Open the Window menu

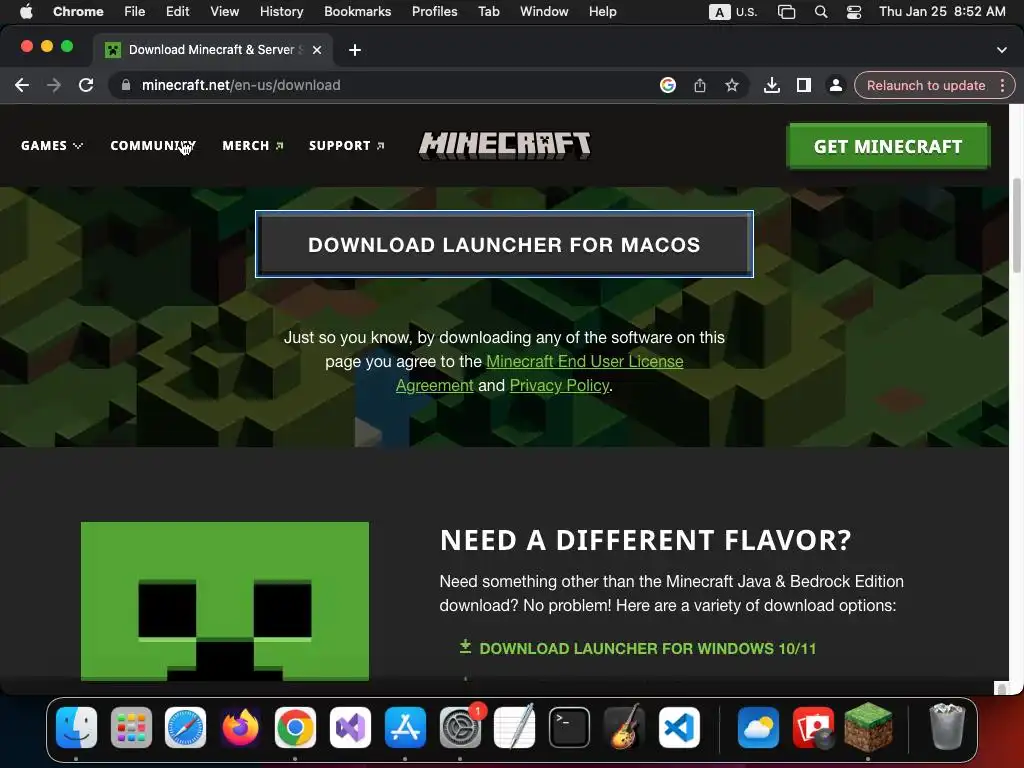(x=543, y=12)
